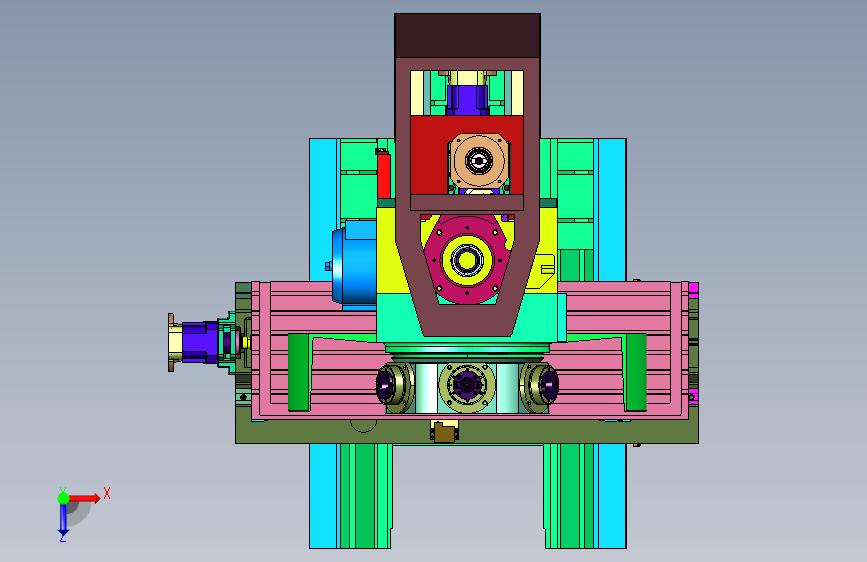Select the right dark green bracket
Screen dimensions: 867x562
point(635,372)
